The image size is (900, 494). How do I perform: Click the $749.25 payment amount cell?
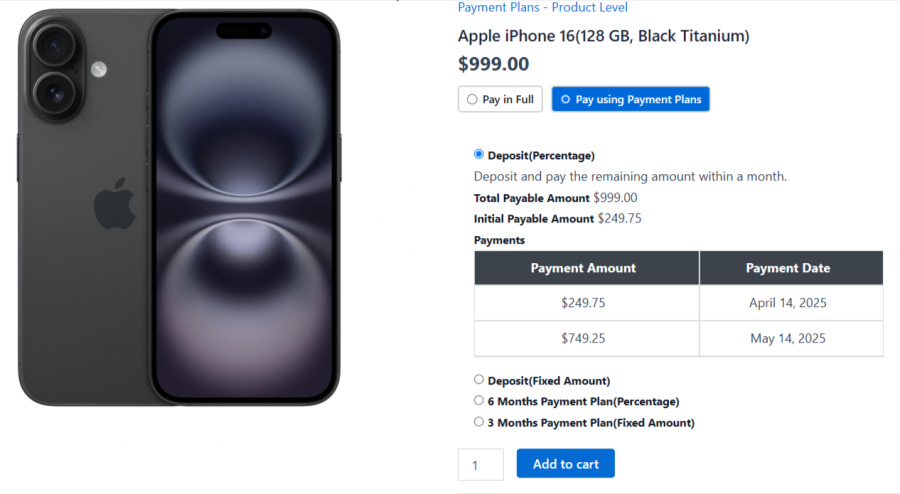tap(583, 338)
